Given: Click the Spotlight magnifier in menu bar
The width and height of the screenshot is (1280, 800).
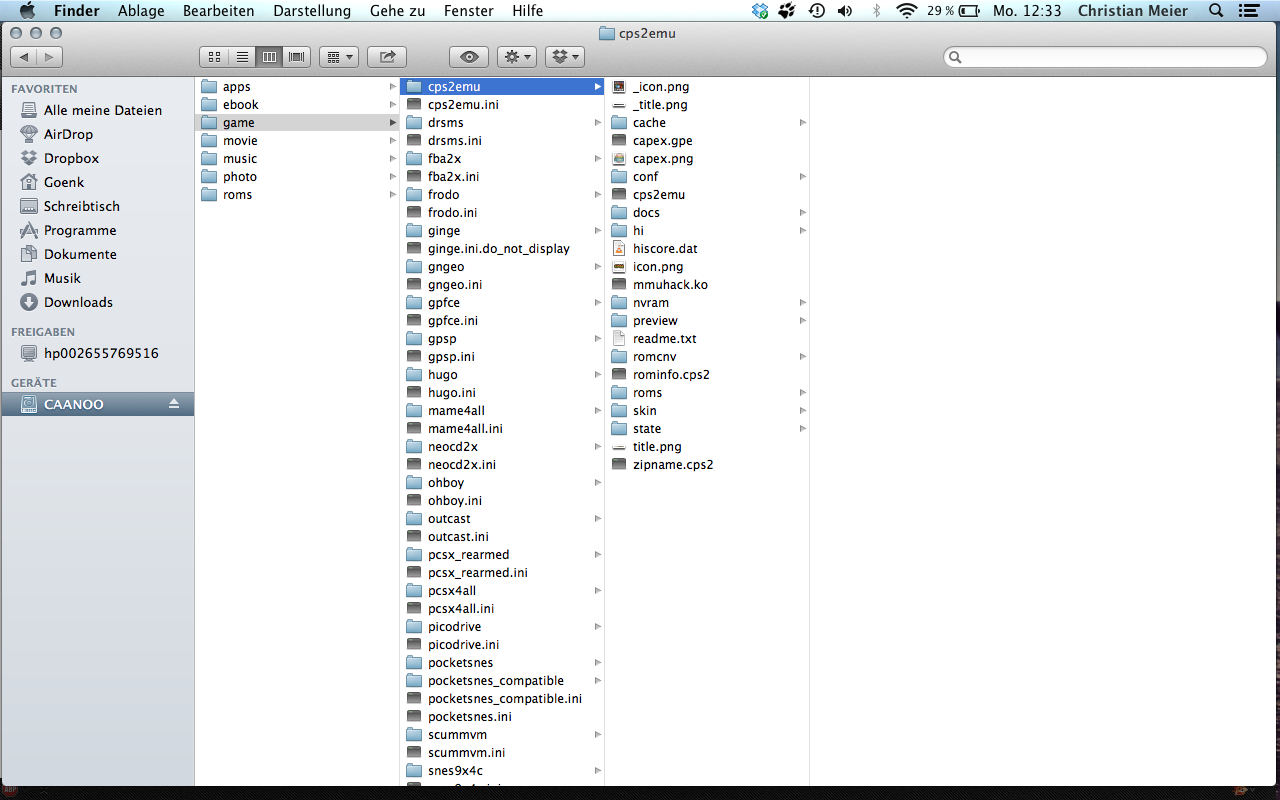Looking at the screenshot, I should point(1216,11).
